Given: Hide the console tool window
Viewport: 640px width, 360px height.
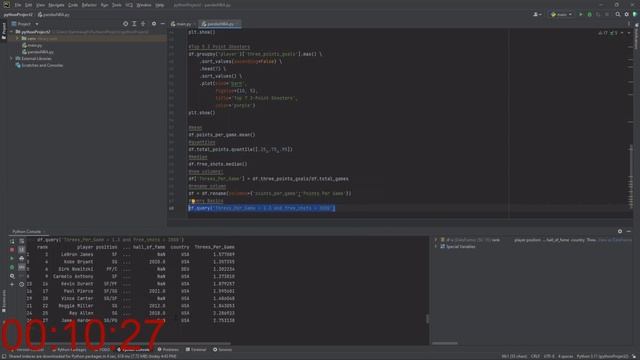Looking at the screenshot, I should (629, 231).
